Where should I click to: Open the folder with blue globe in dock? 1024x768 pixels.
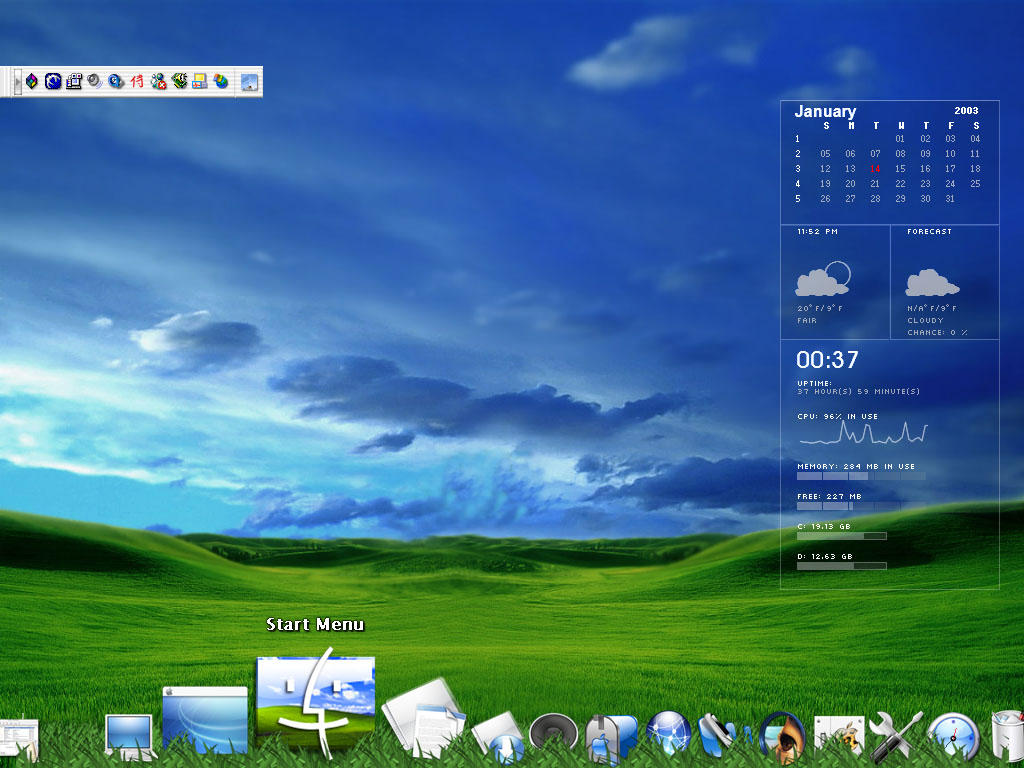[x=499, y=738]
